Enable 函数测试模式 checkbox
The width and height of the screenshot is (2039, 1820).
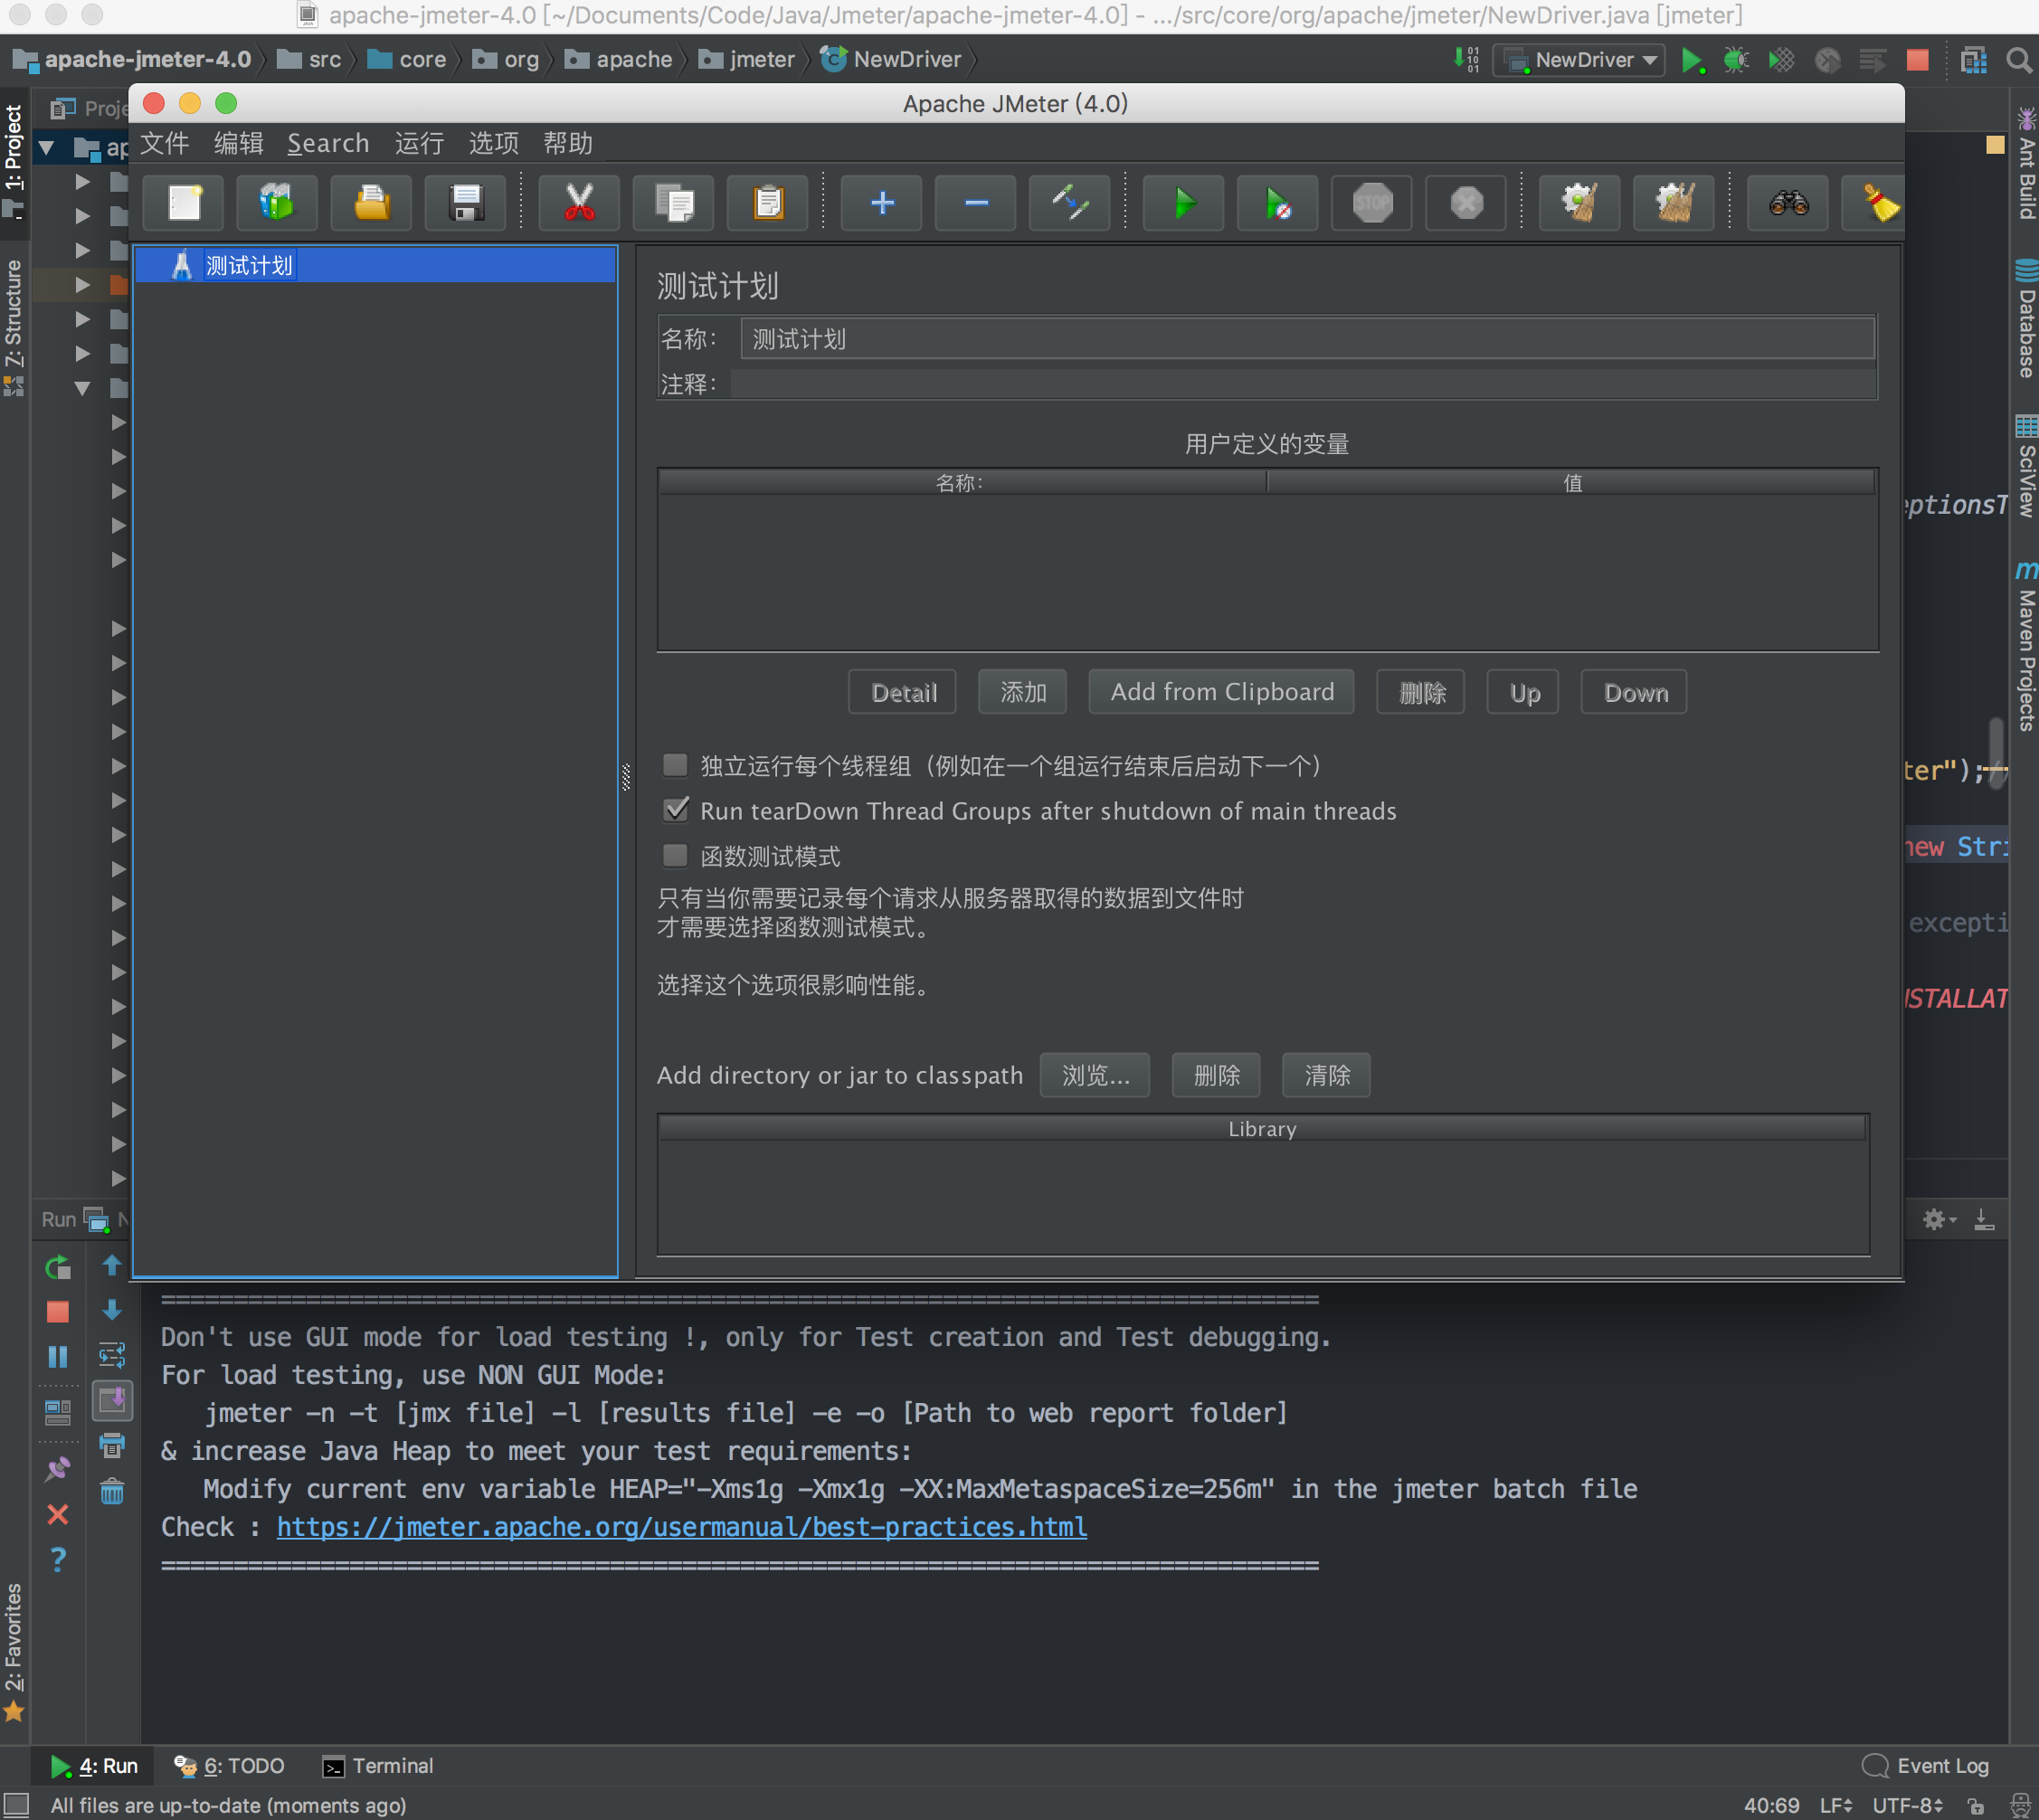676,856
